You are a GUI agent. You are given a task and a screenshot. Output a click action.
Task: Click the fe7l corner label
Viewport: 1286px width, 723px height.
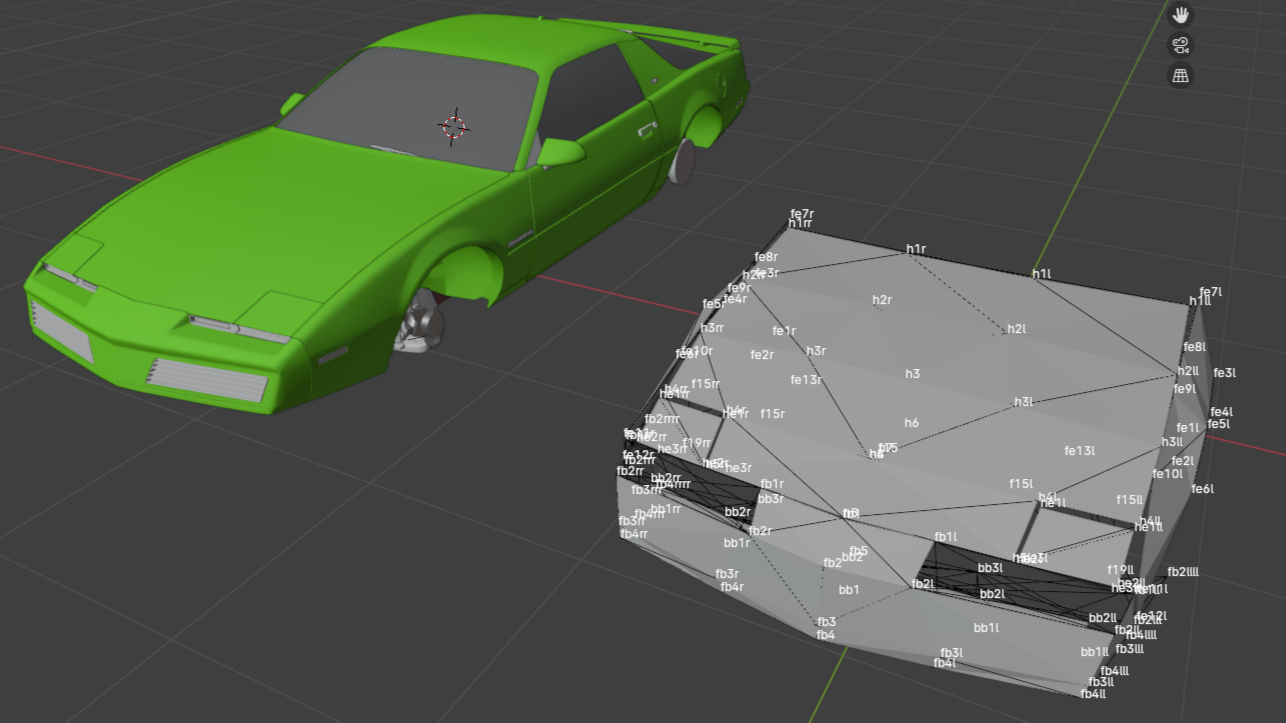1210,292
